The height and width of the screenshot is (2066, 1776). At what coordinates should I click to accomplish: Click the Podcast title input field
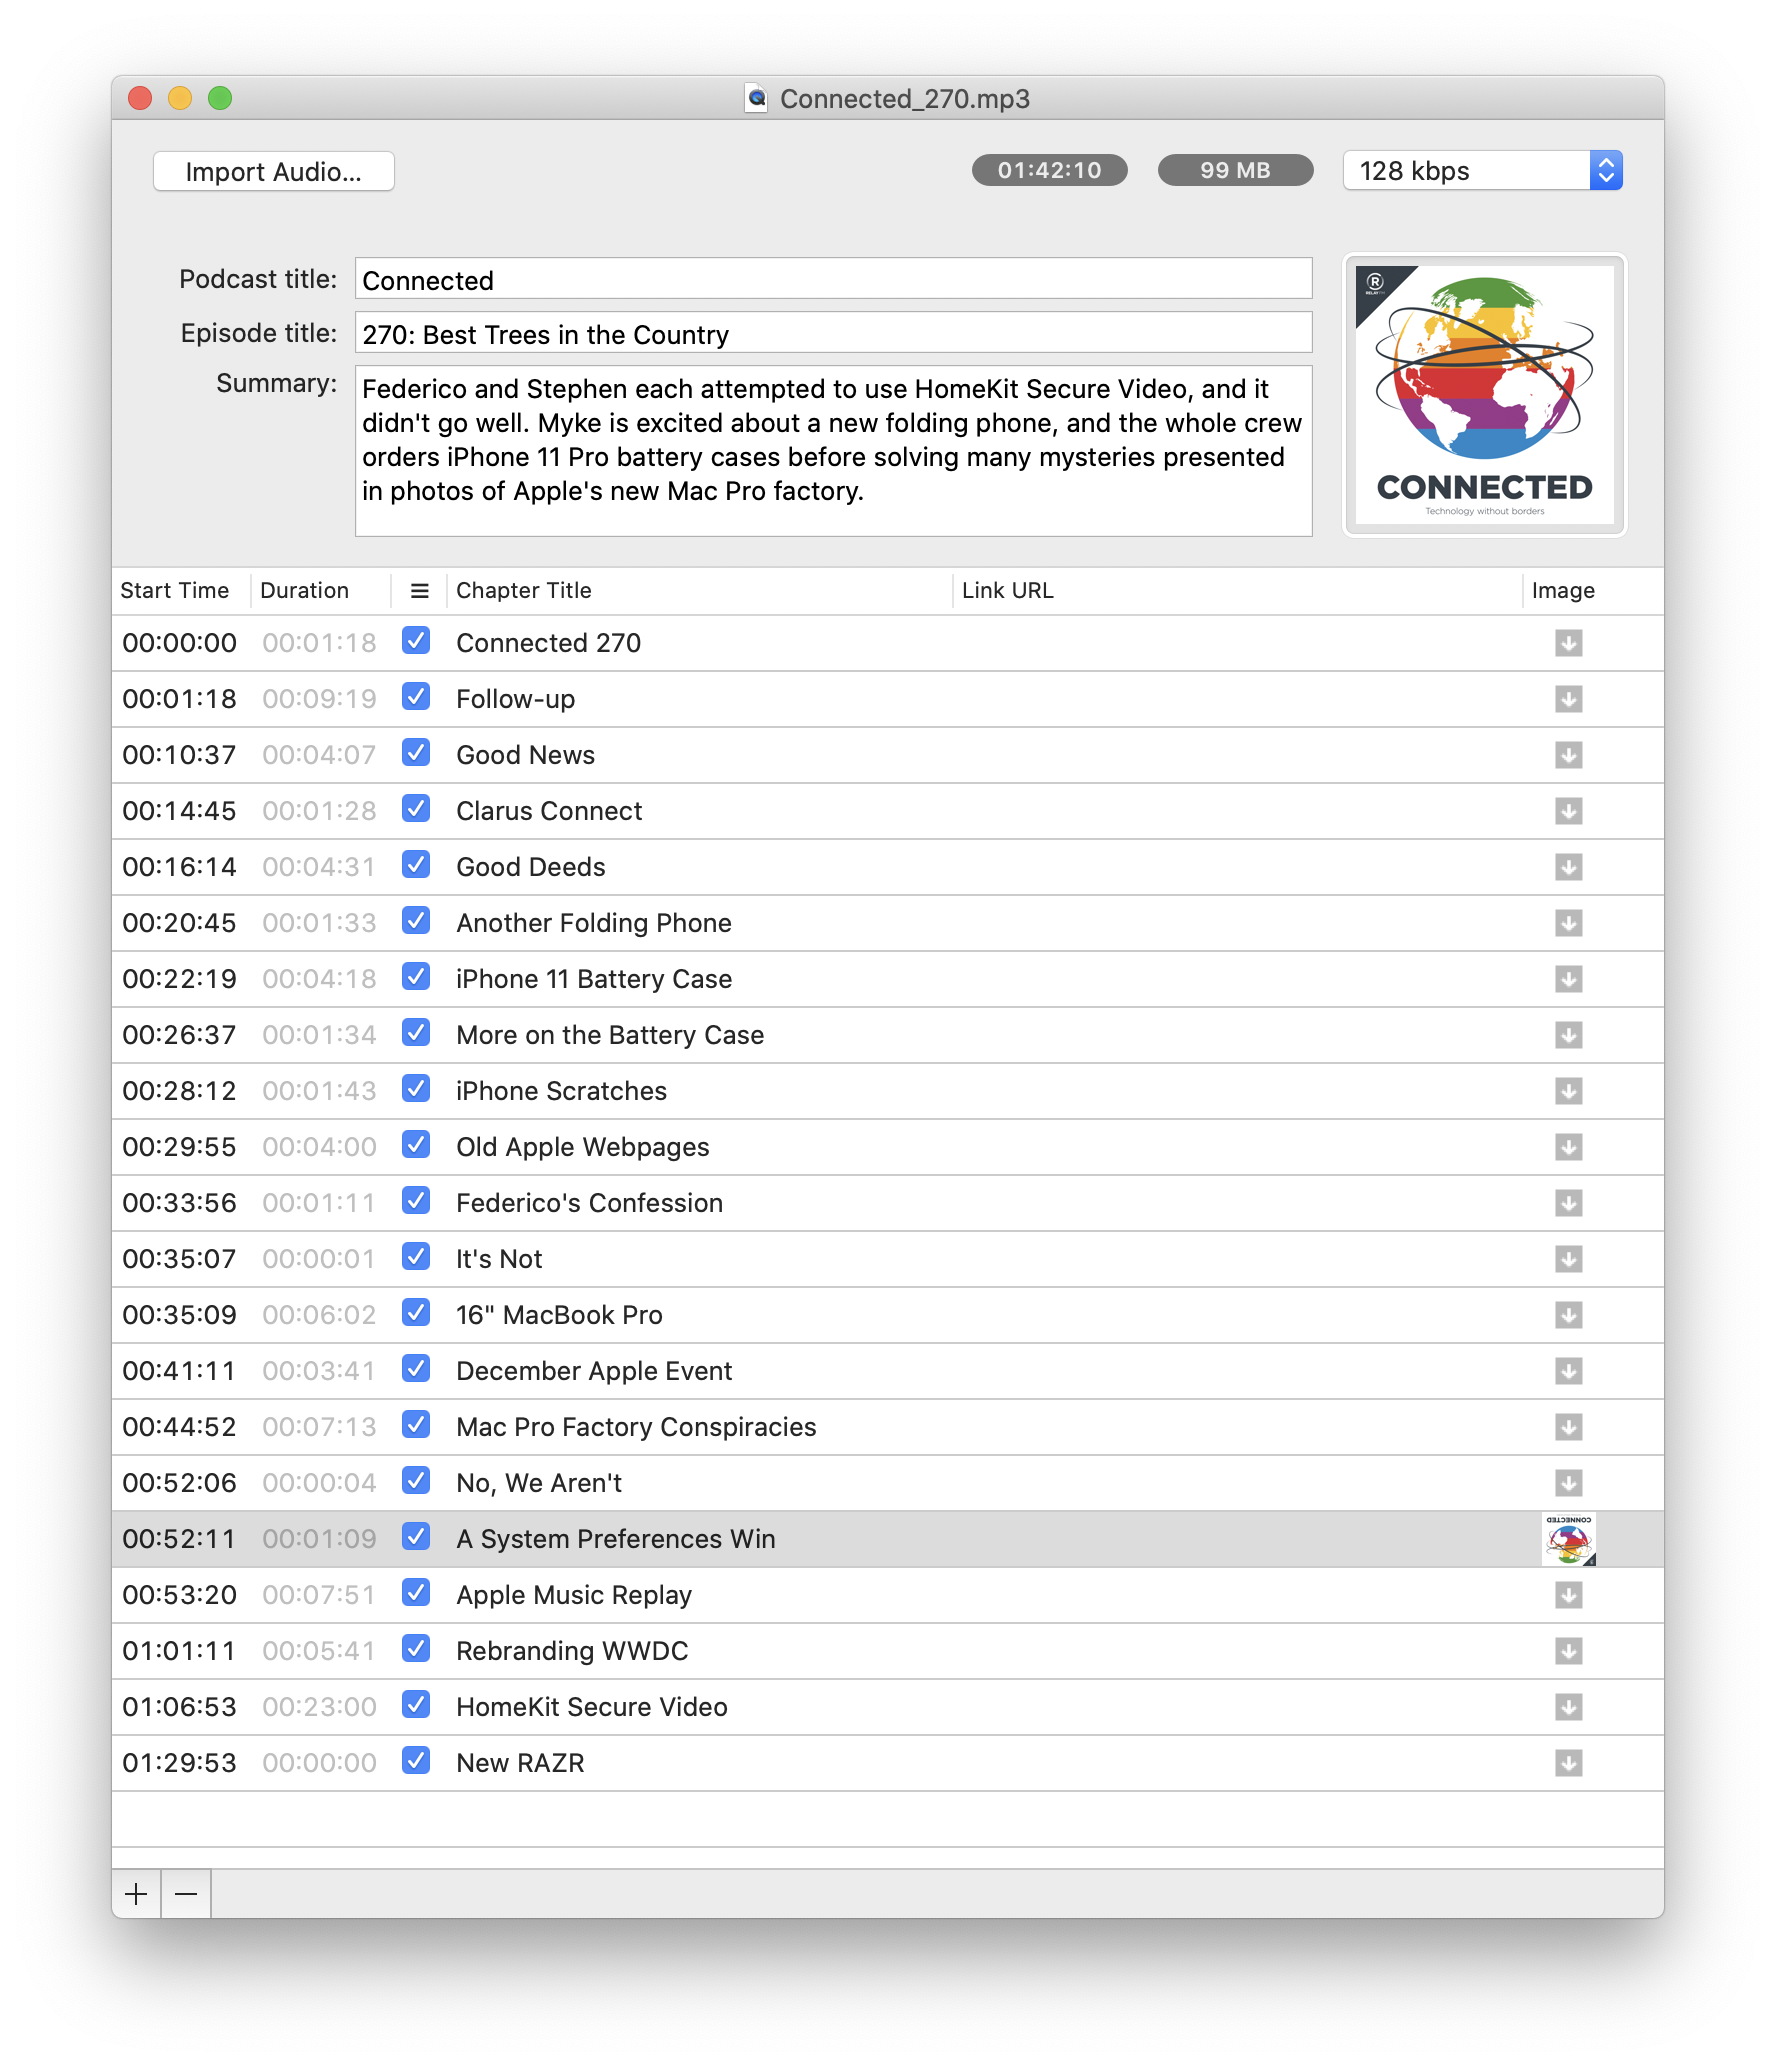coord(833,279)
